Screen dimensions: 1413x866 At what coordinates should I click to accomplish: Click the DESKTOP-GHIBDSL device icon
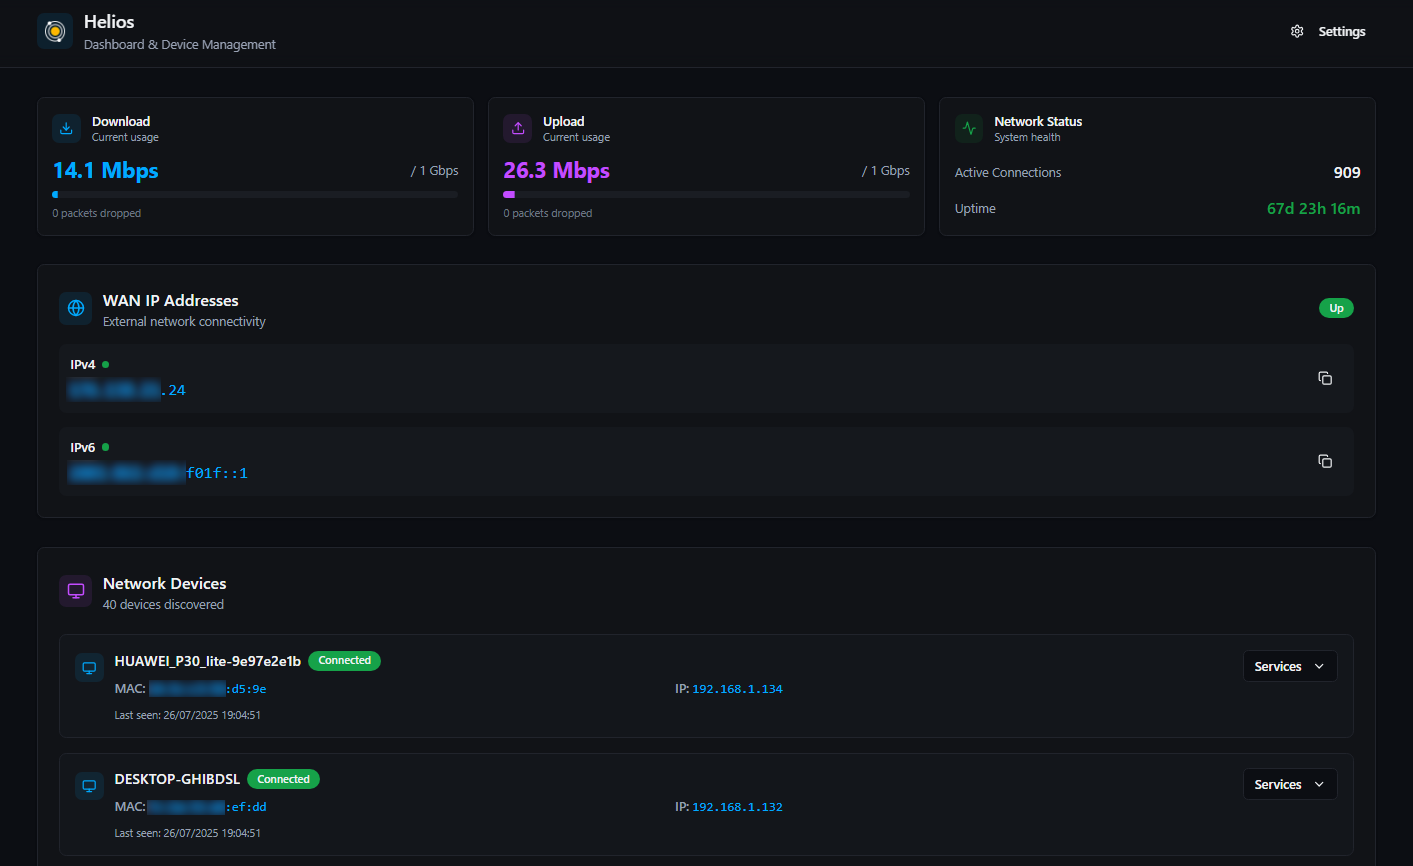(x=89, y=786)
